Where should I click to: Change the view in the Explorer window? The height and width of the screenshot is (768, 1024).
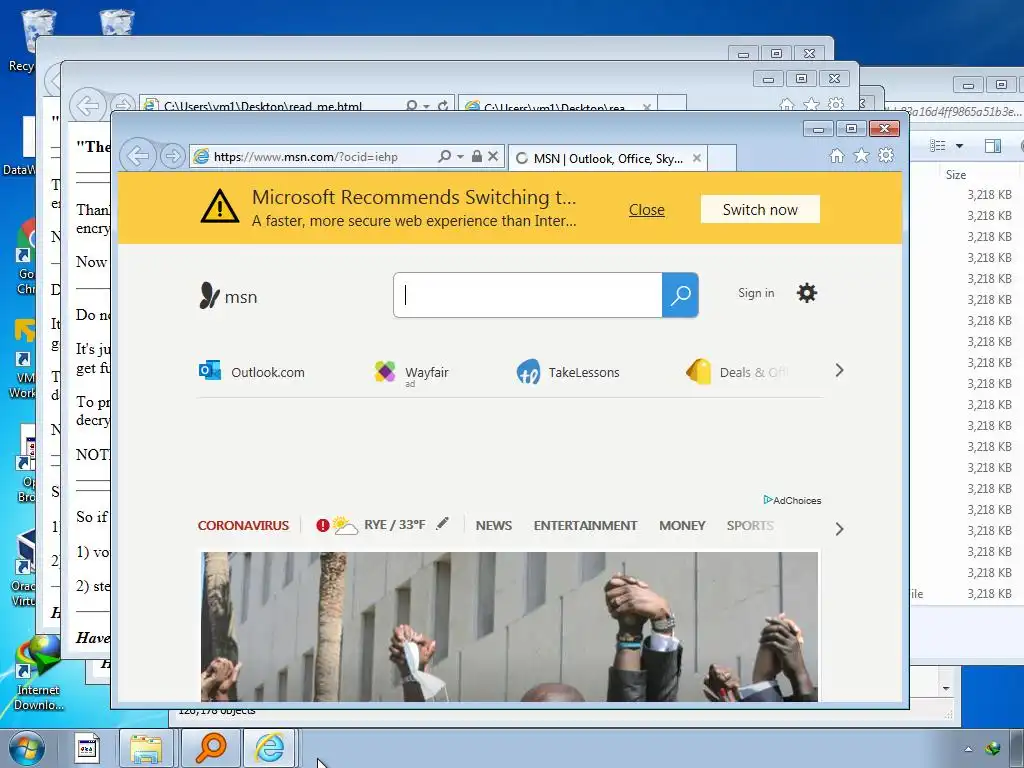pos(938,145)
